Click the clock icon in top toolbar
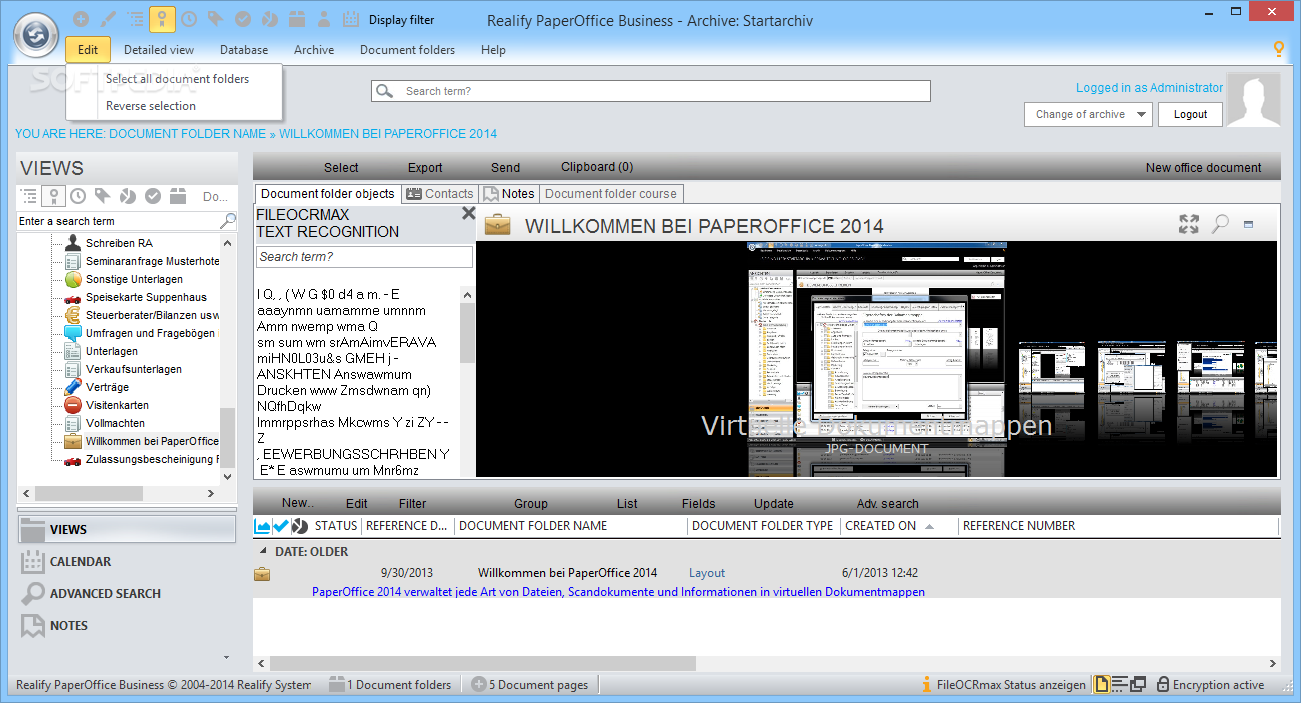This screenshot has height=703, width=1301. [x=189, y=19]
